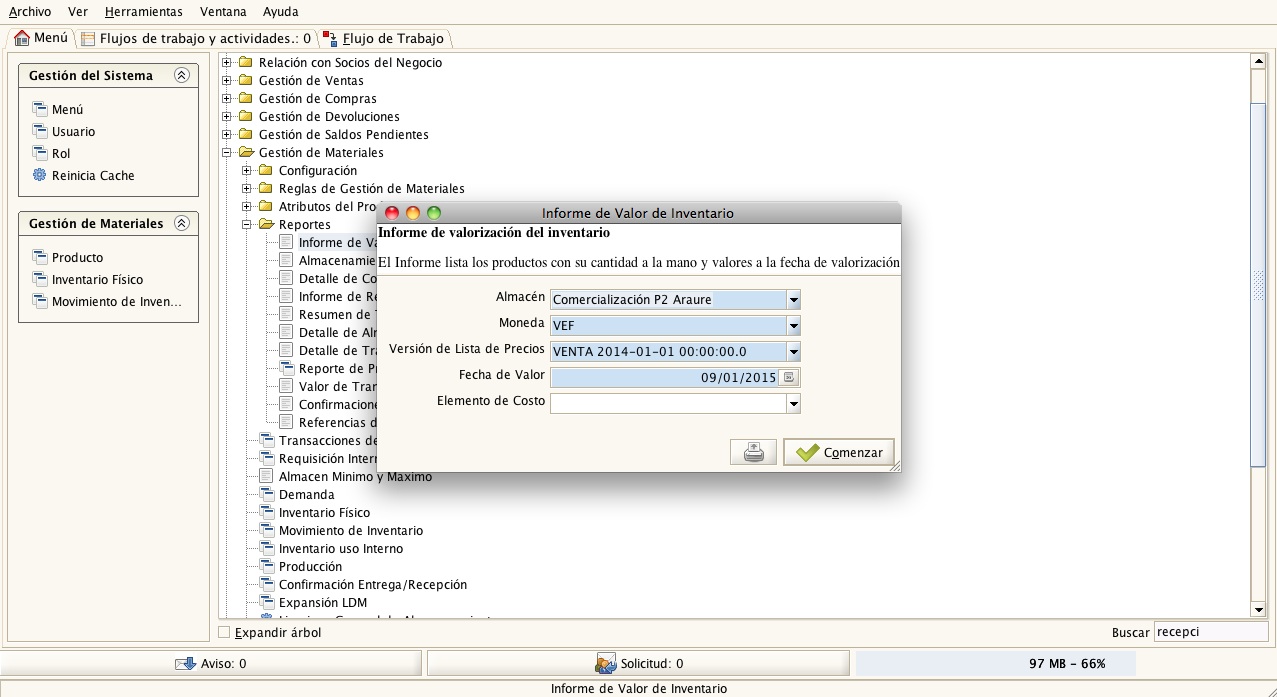Viewport: 1277px width, 697px height.
Task: Expand Reglas de Gestión de Materiales node
Action: pos(247,188)
